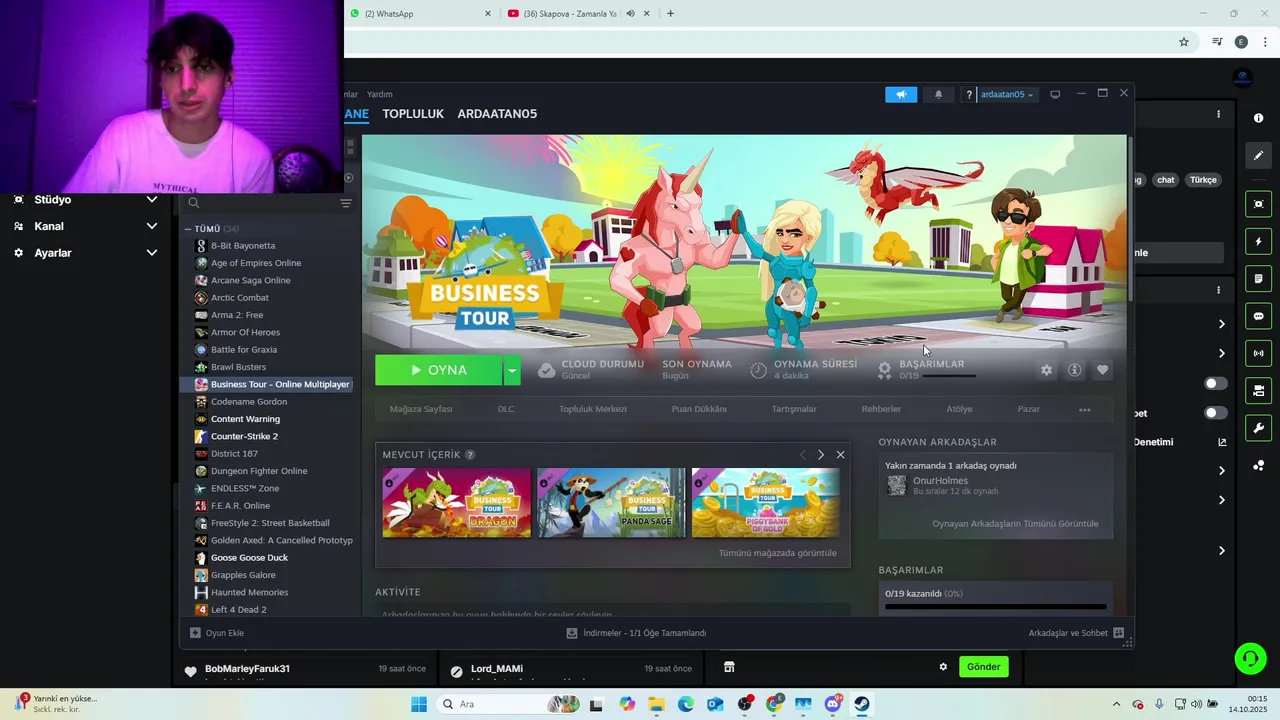Open the TOPLULUK Steam tab
The image size is (1280, 720).
(x=413, y=114)
